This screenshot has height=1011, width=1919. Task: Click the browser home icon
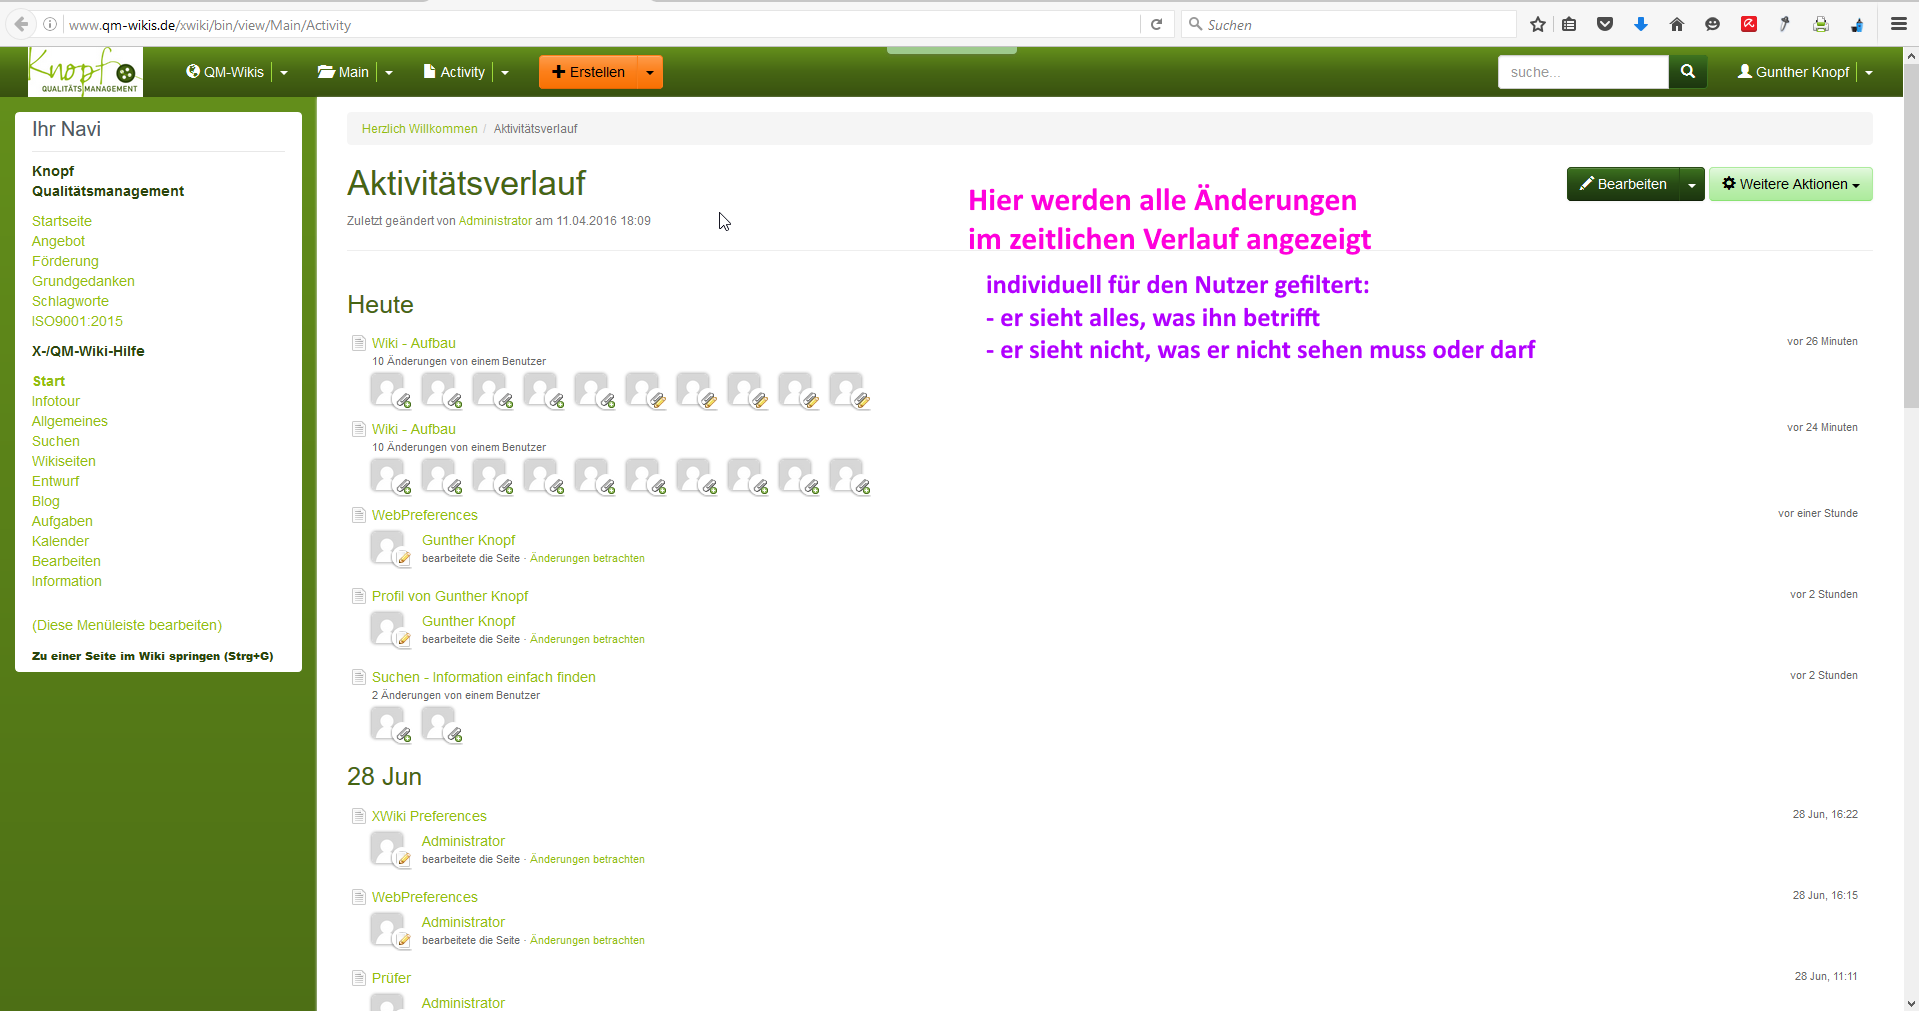pyautogui.click(x=1677, y=25)
